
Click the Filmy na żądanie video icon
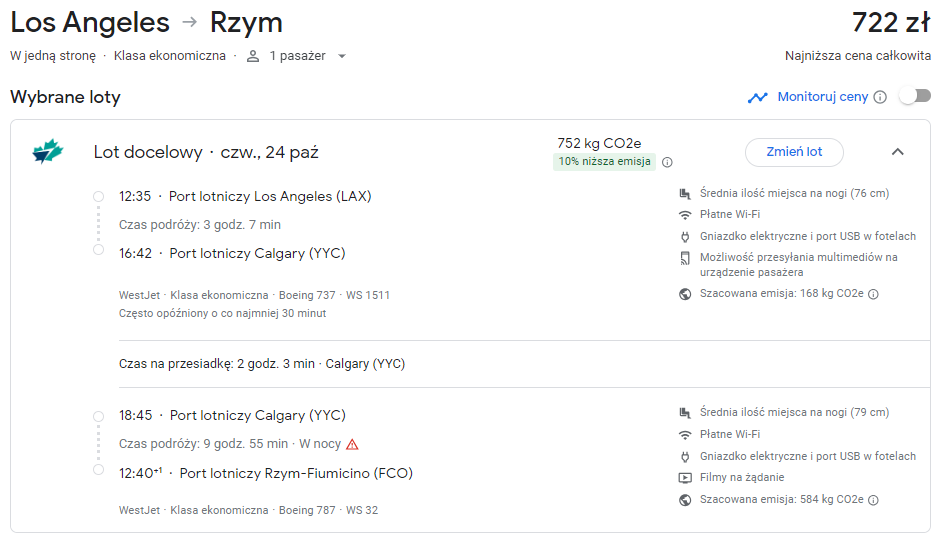coord(685,478)
